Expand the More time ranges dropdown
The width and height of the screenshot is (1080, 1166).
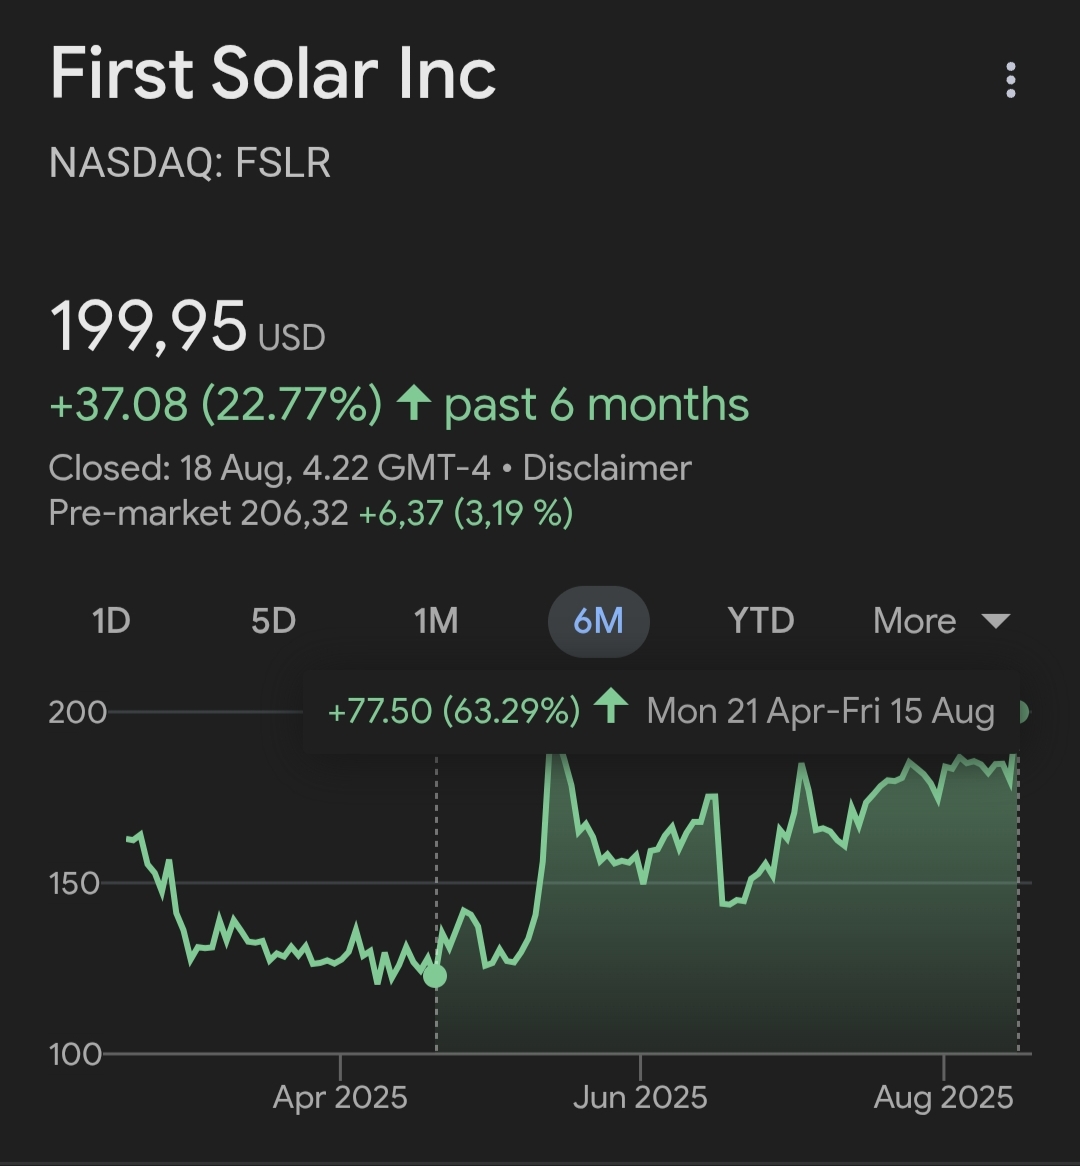[x=940, y=621]
